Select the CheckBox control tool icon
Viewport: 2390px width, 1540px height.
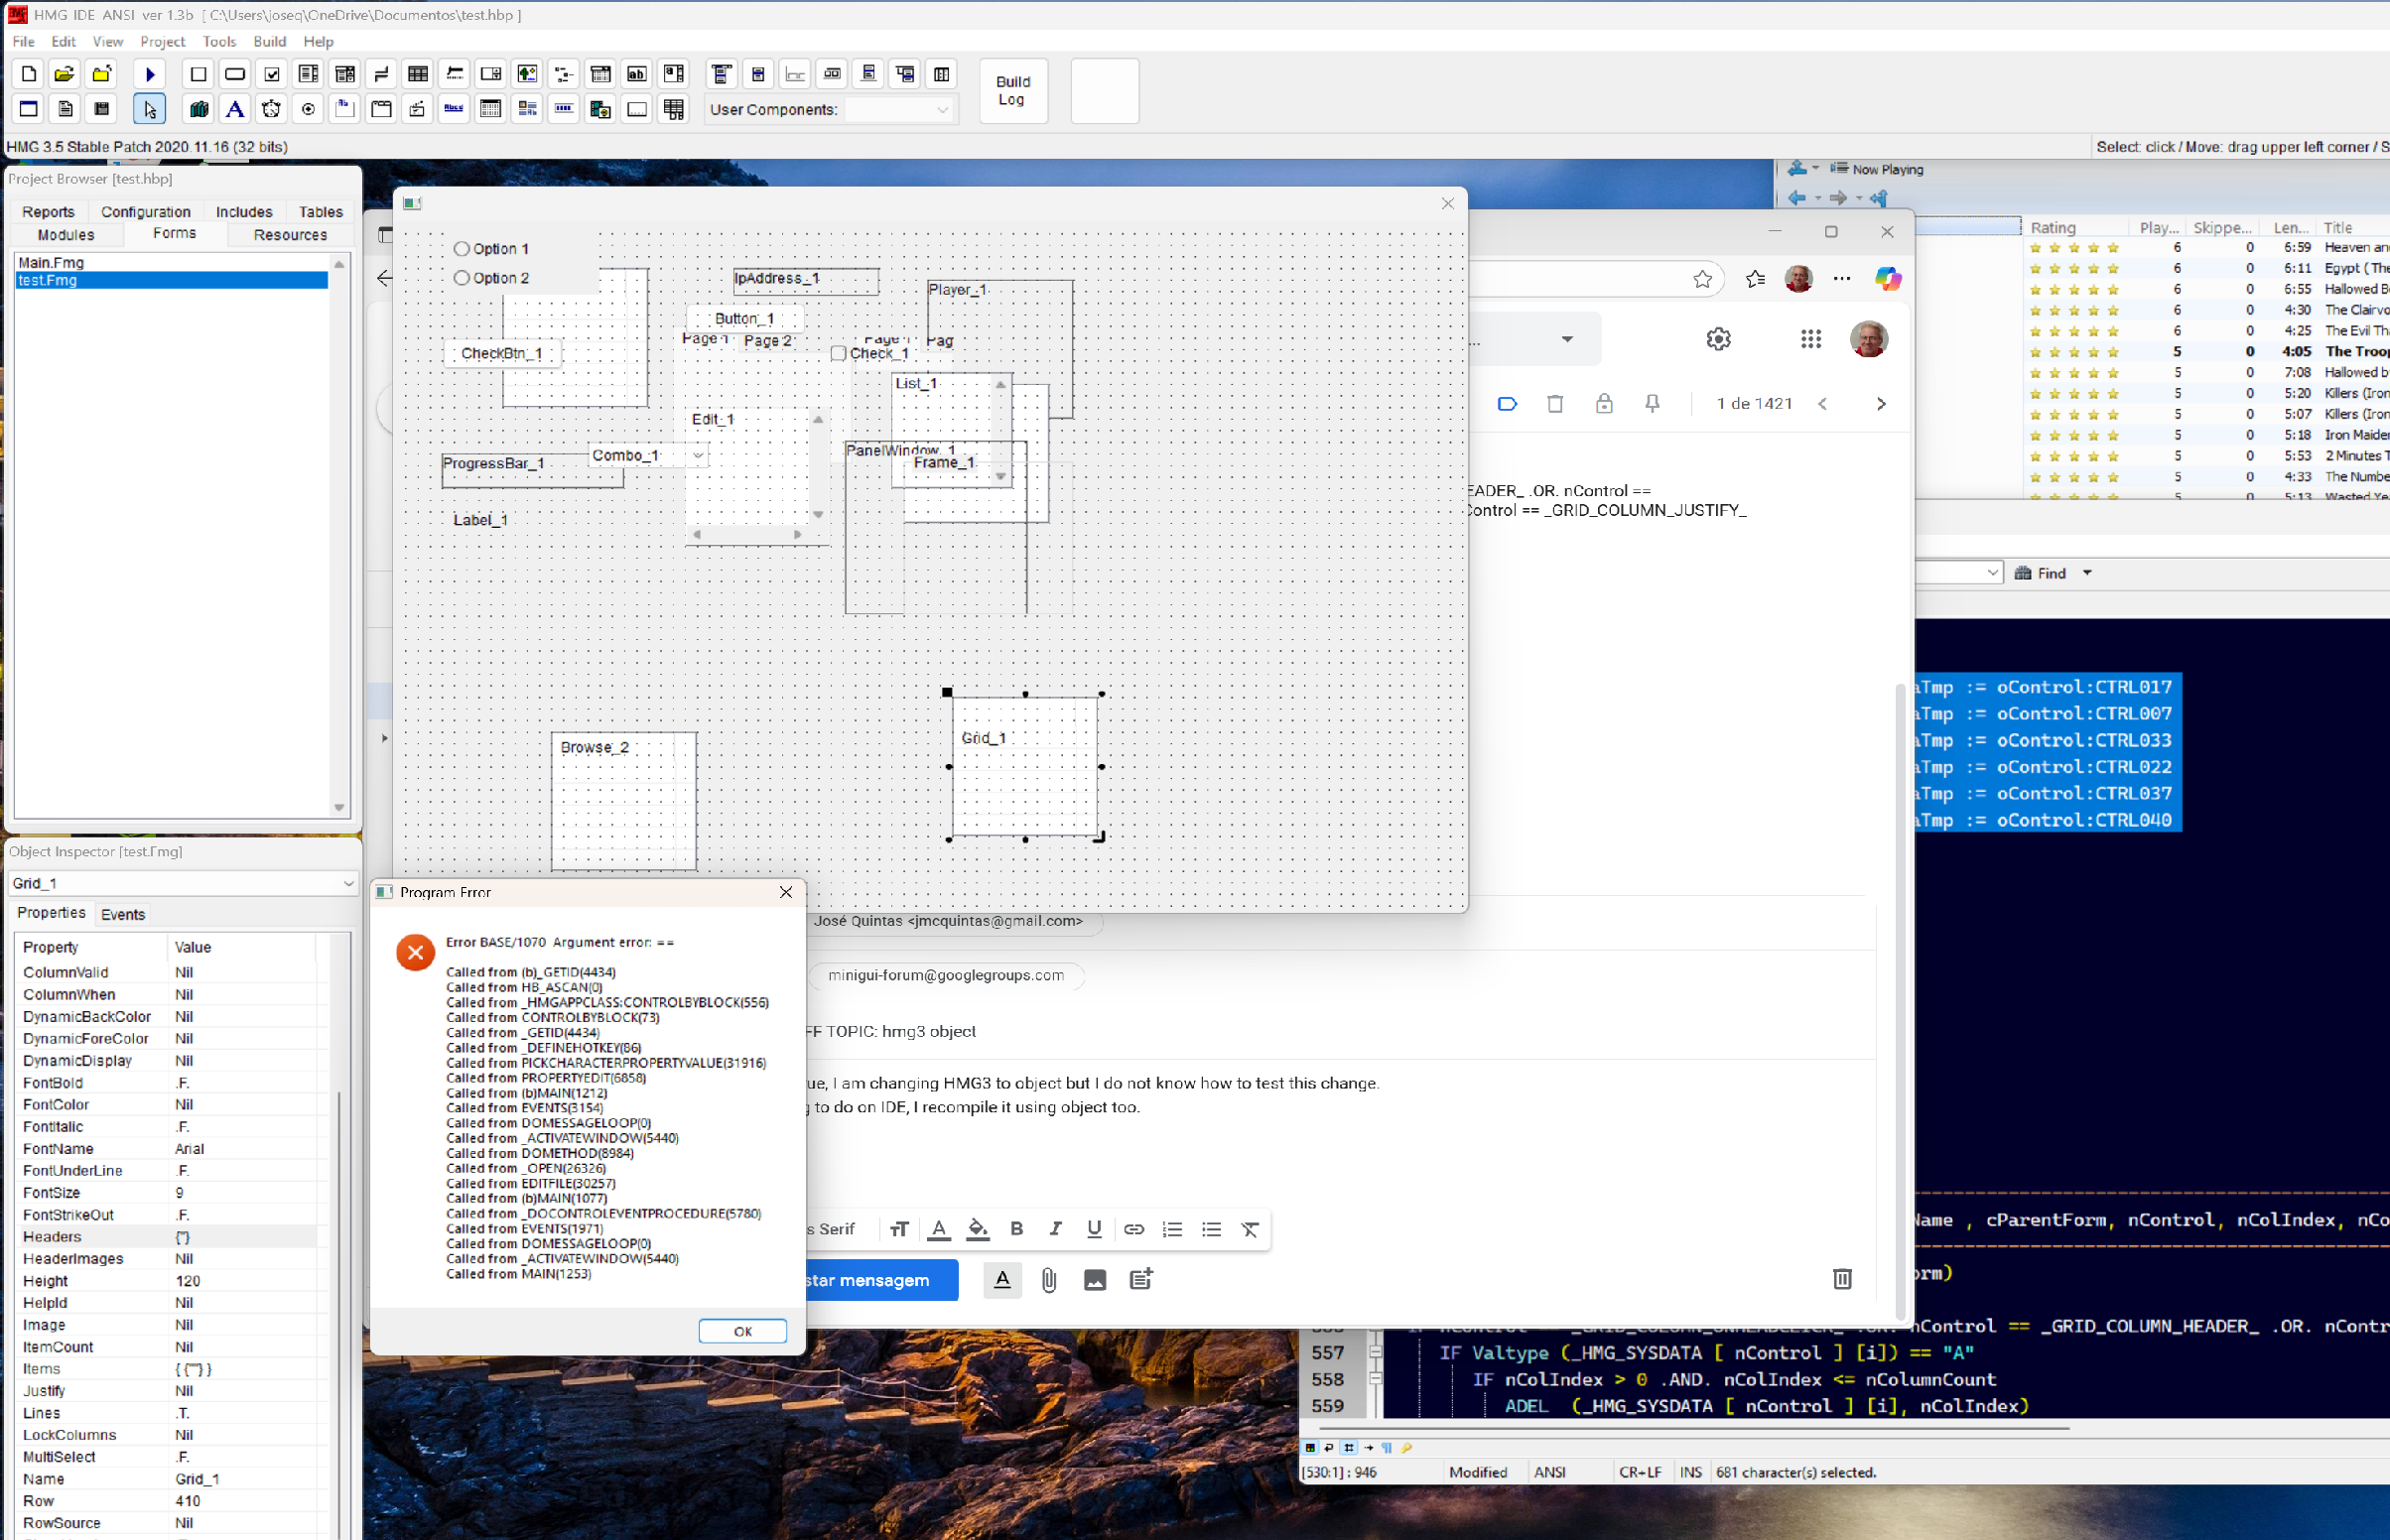click(272, 74)
